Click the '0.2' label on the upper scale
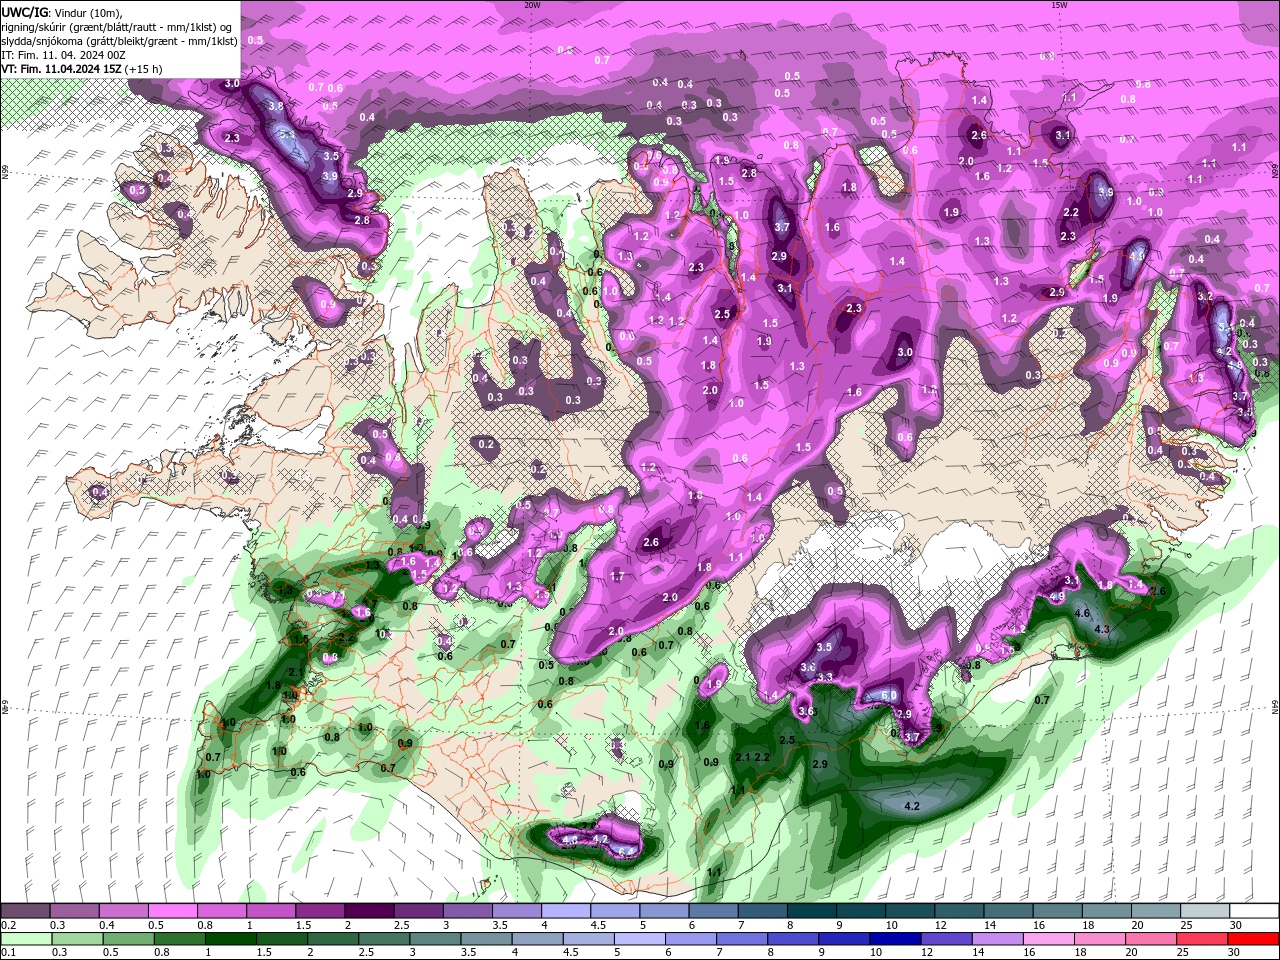The image size is (1280, 960). pos(8,925)
